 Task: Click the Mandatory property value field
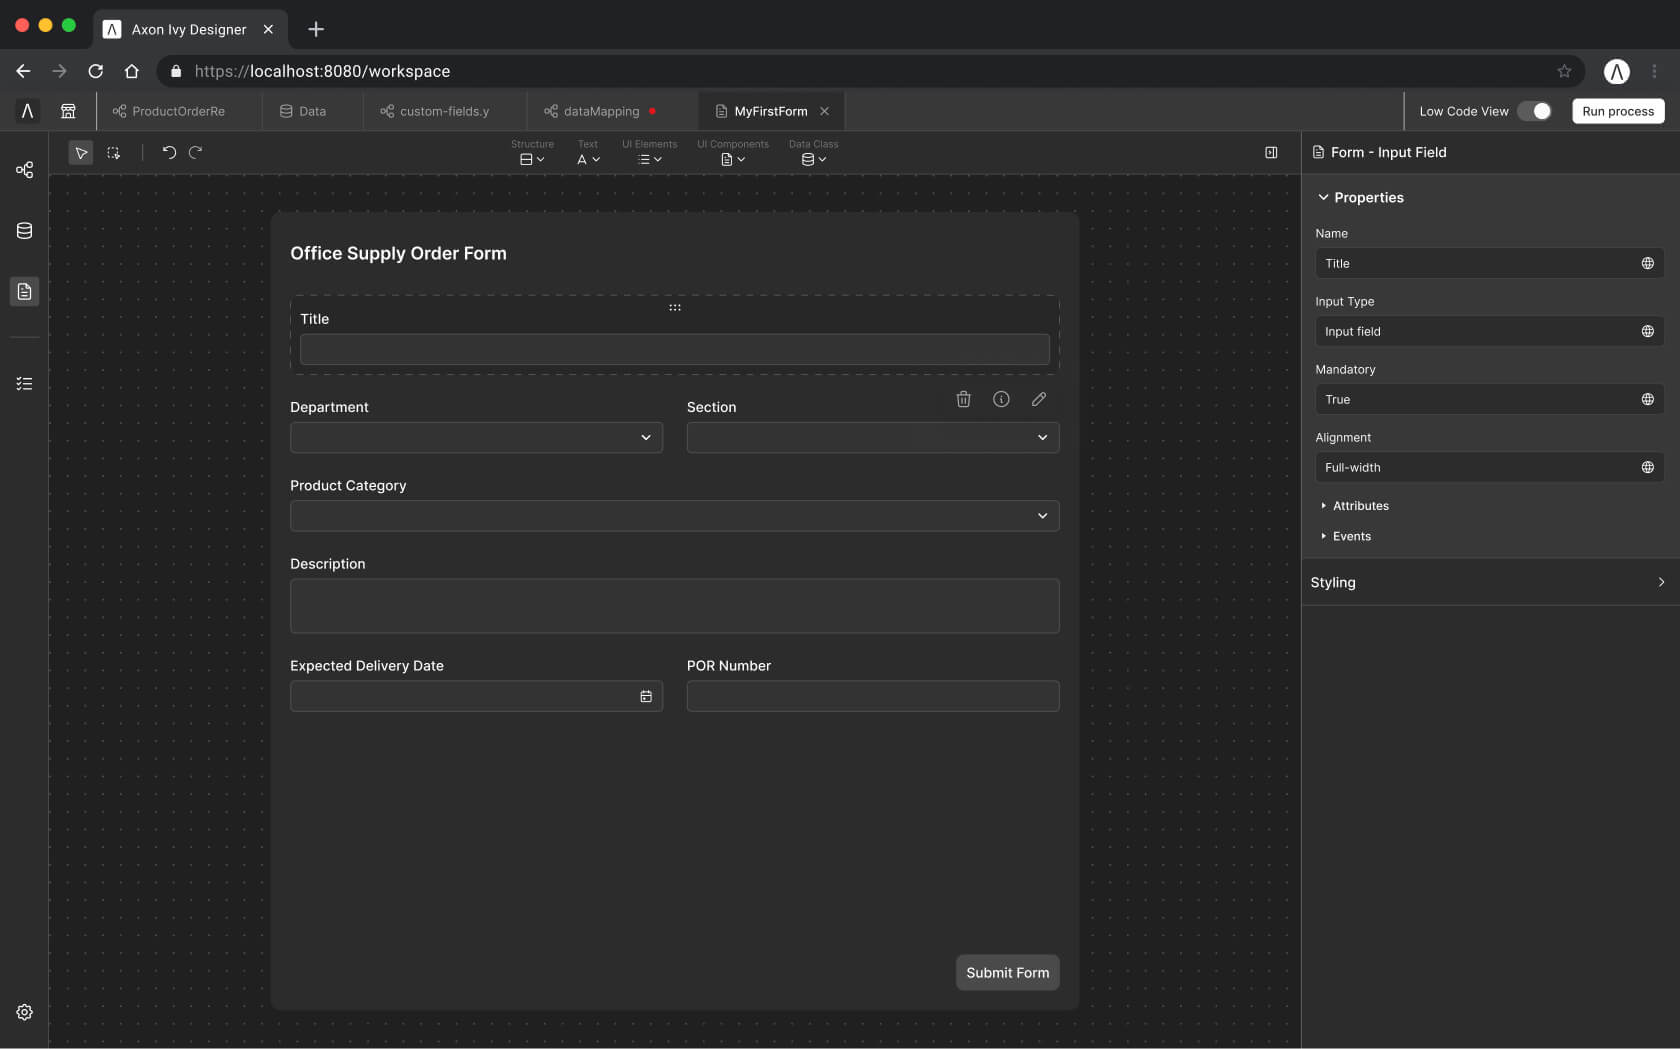pyautogui.click(x=1489, y=399)
